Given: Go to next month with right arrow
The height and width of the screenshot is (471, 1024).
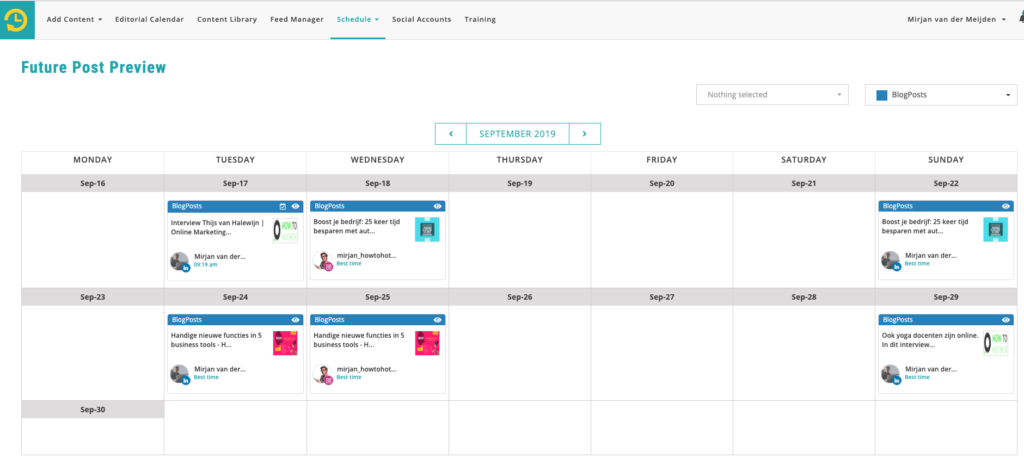Looking at the screenshot, I should (x=584, y=134).
